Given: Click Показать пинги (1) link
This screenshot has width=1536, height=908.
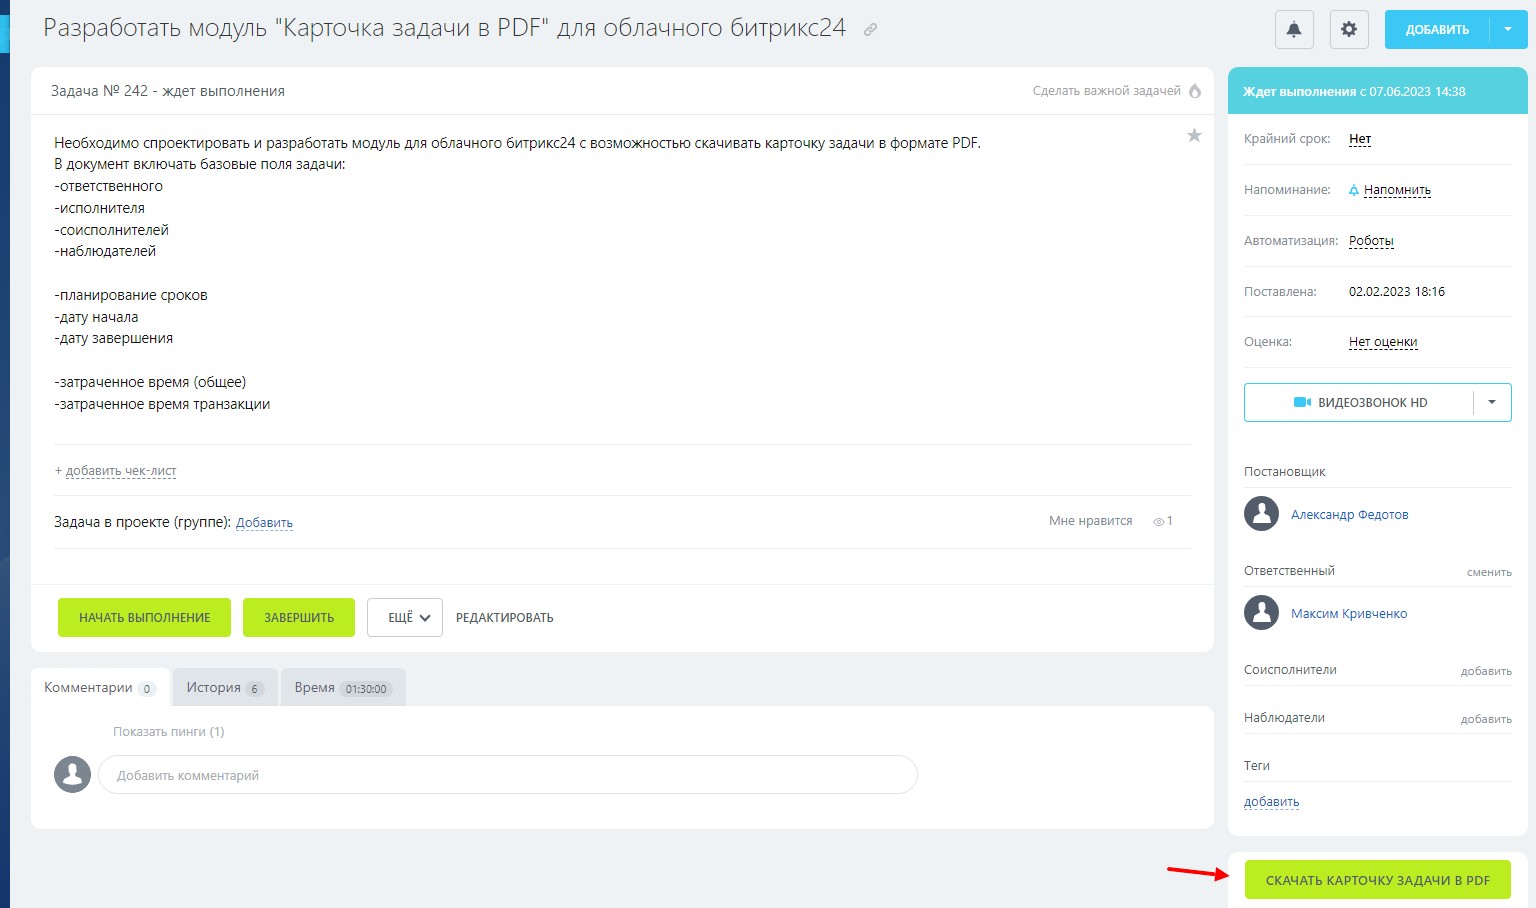Looking at the screenshot, I should click(169, 732).
